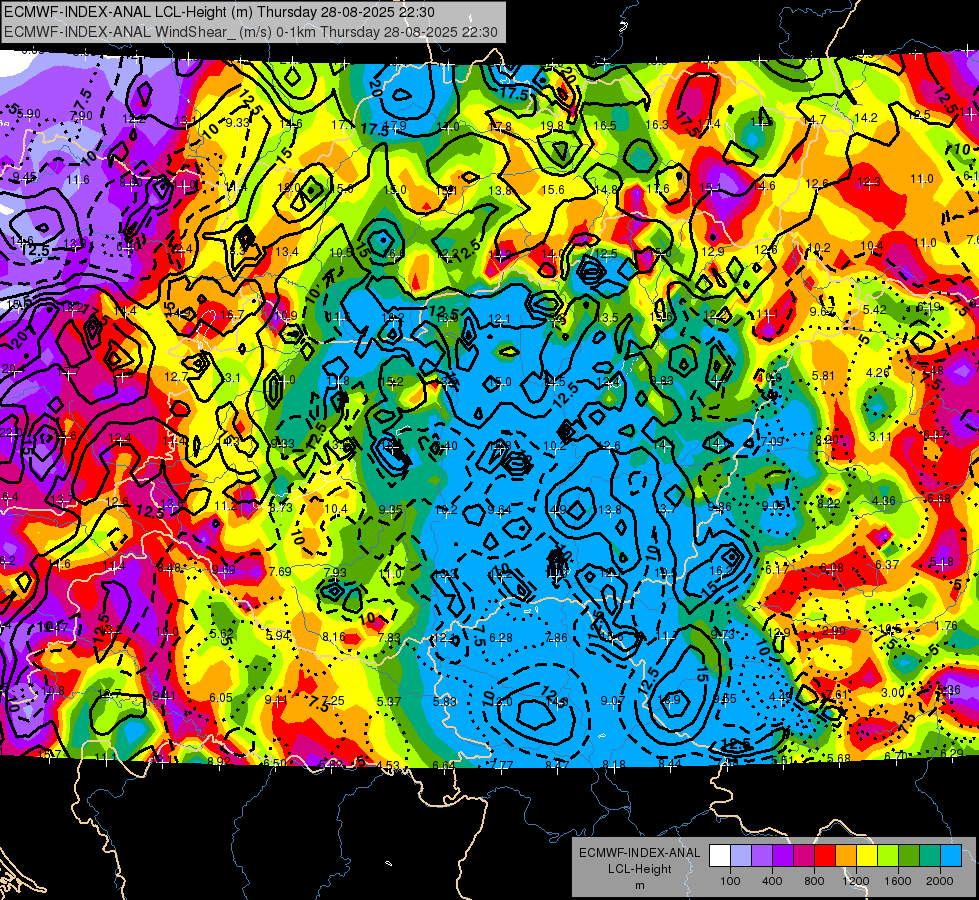The width and height of the screenshot is (979, 900).
Task: Click the wind shear value 5.62
Action: (222, 633)
